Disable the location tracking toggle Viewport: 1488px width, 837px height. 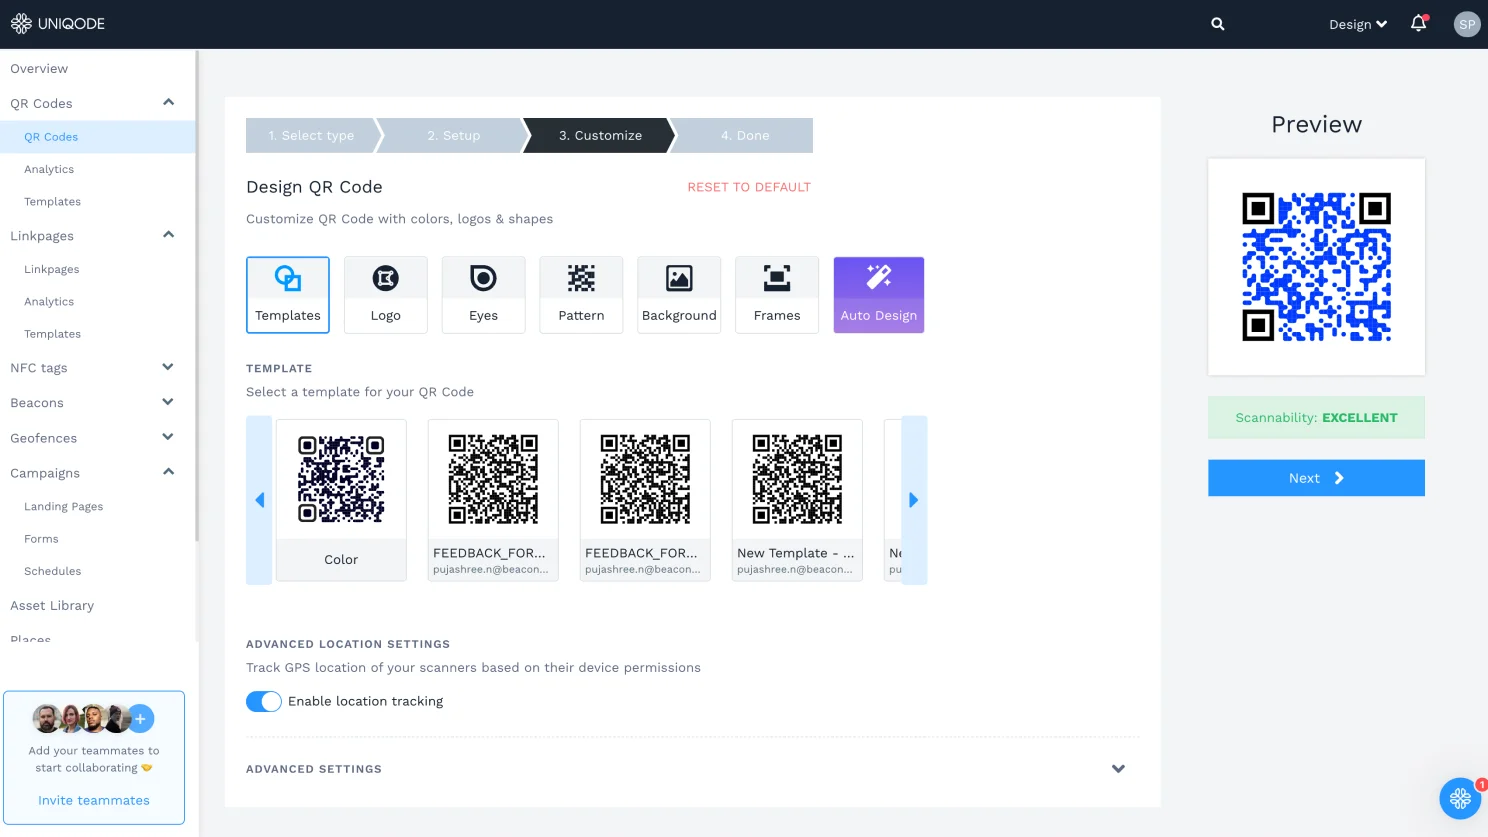pyautogui.click(x=264, y=701)
